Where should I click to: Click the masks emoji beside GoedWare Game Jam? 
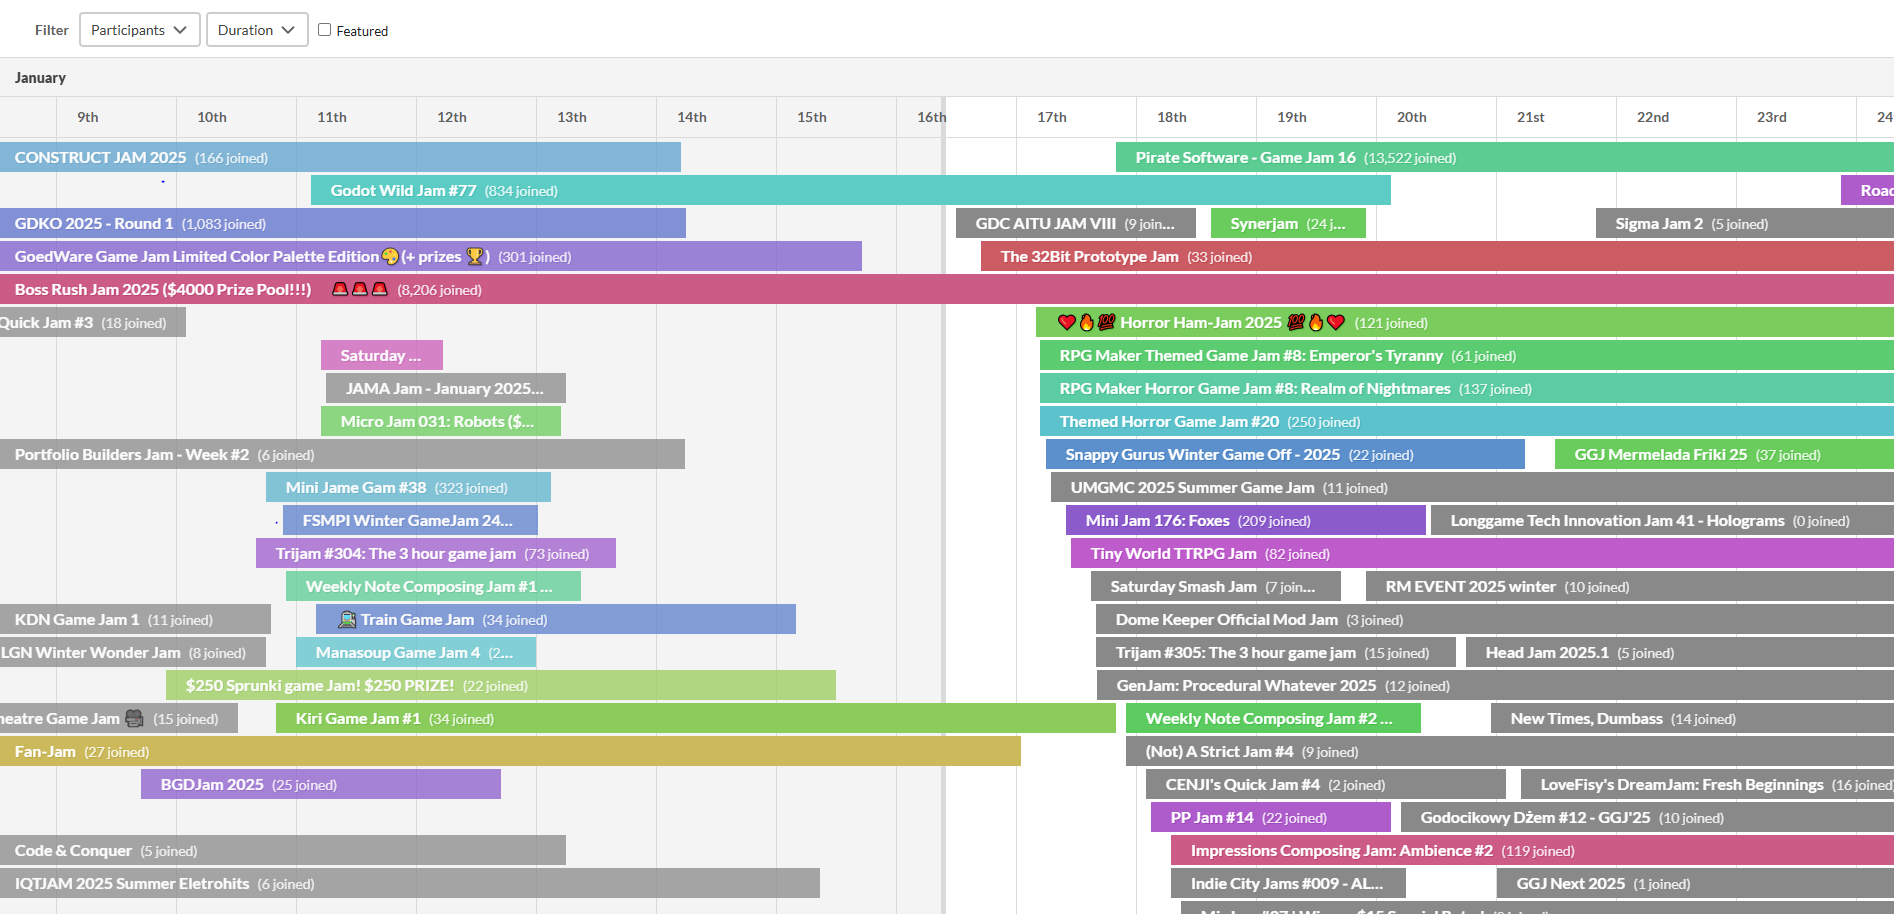pos(390,257)
